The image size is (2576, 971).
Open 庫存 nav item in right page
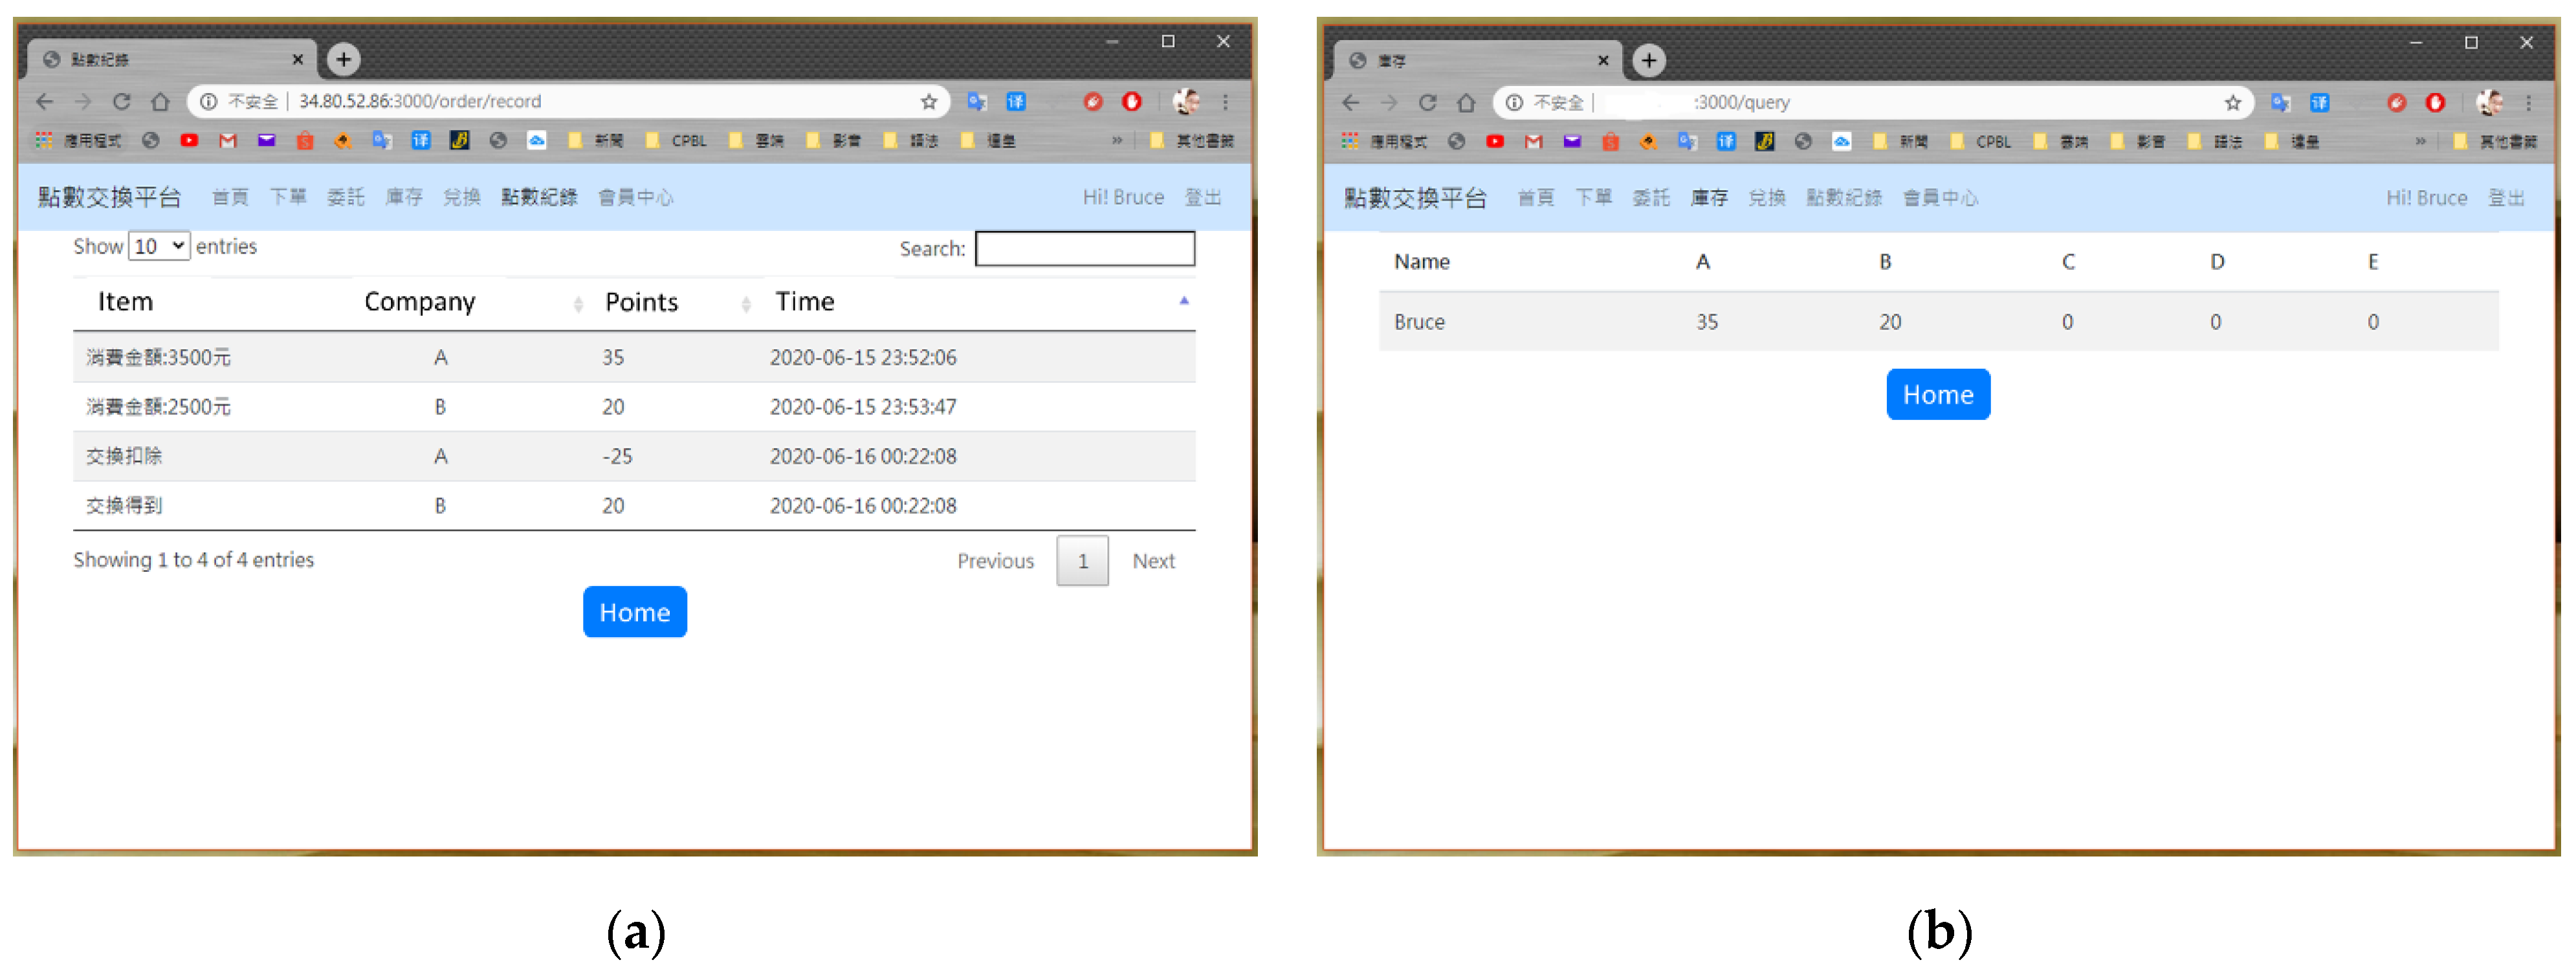[x=1709, y=198]
